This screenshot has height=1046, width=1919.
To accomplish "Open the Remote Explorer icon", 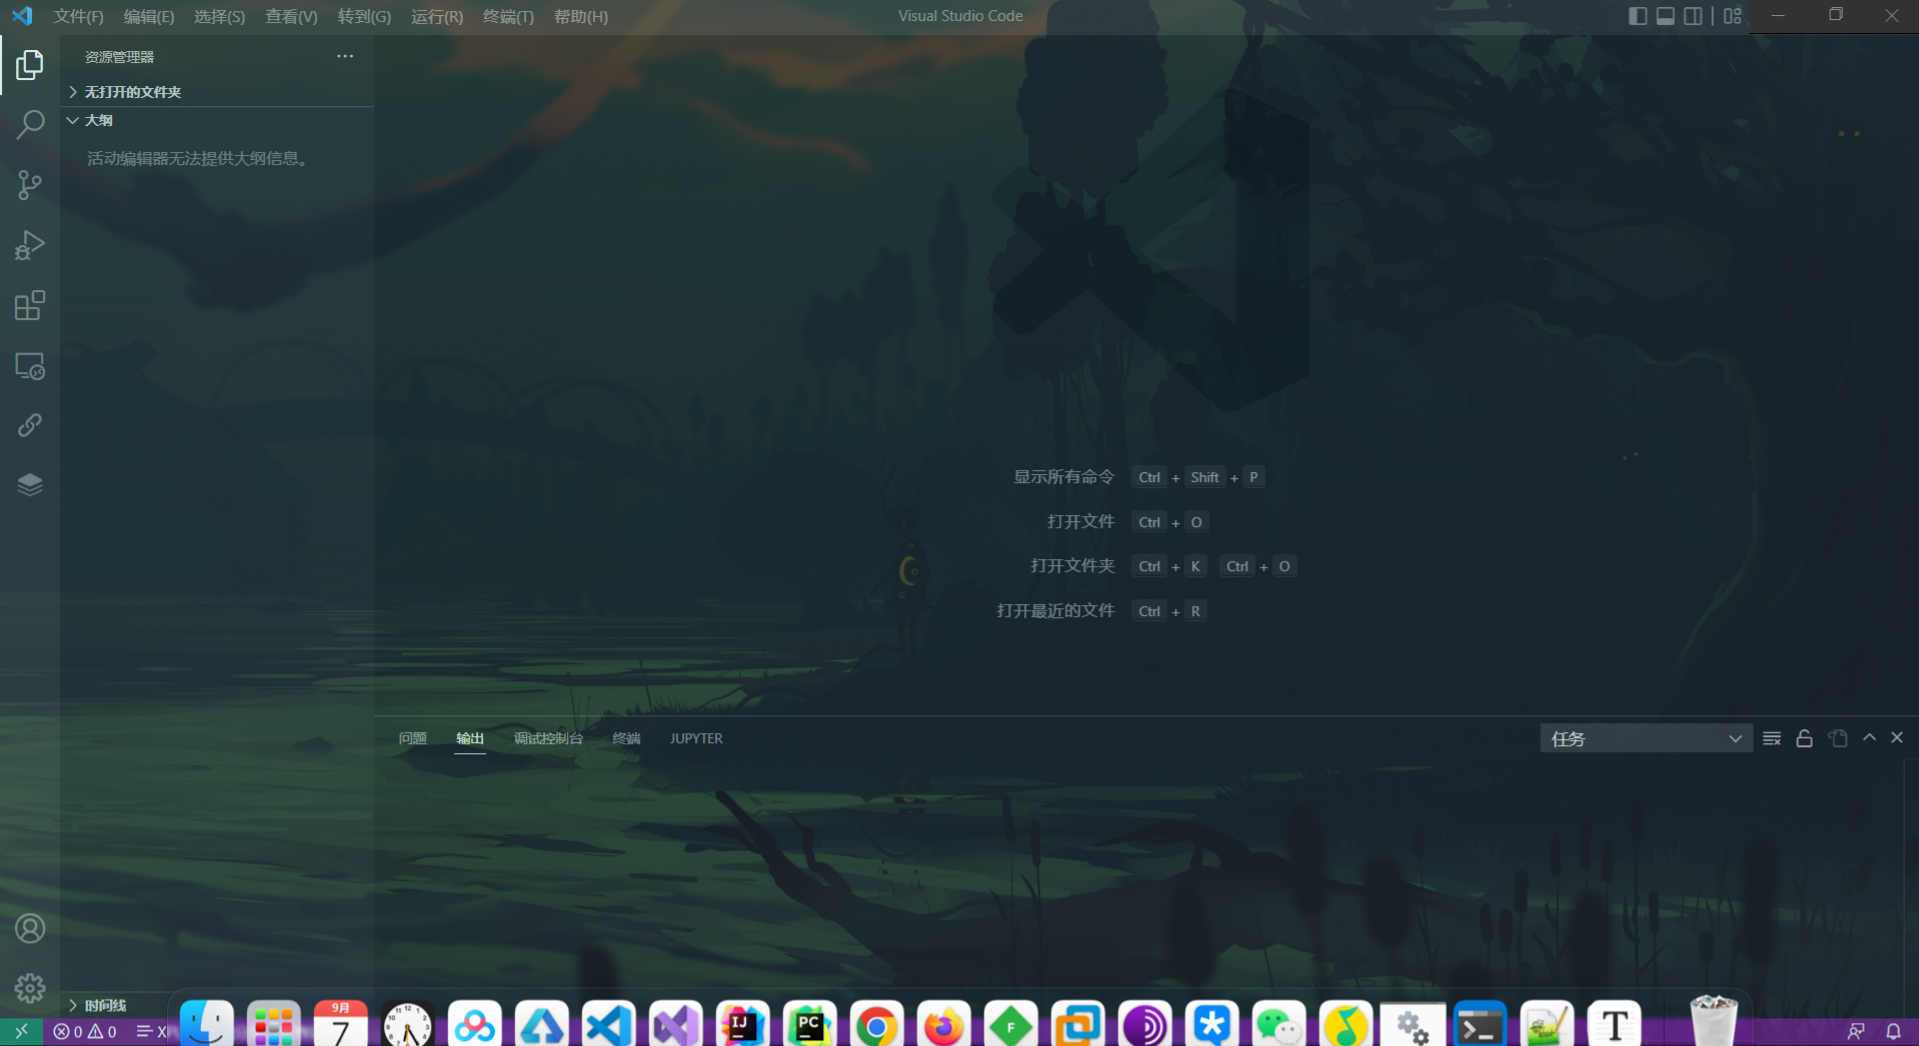I will [30, 366].
